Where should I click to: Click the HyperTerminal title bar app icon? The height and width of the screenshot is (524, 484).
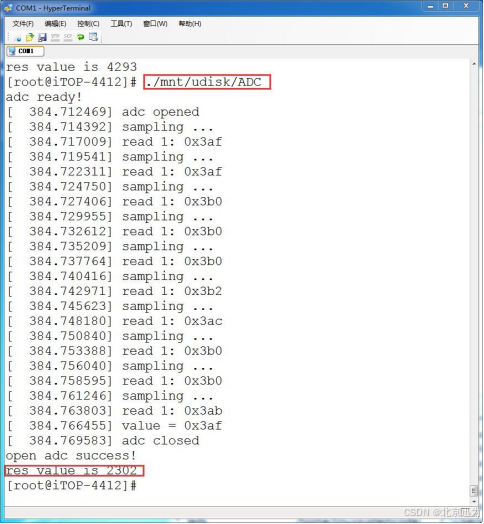coord(8,7)
